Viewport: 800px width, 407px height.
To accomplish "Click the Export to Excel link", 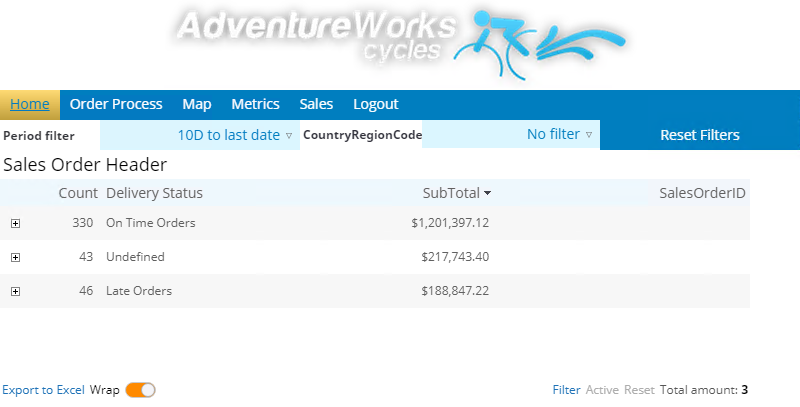I will tap(43, 390).
